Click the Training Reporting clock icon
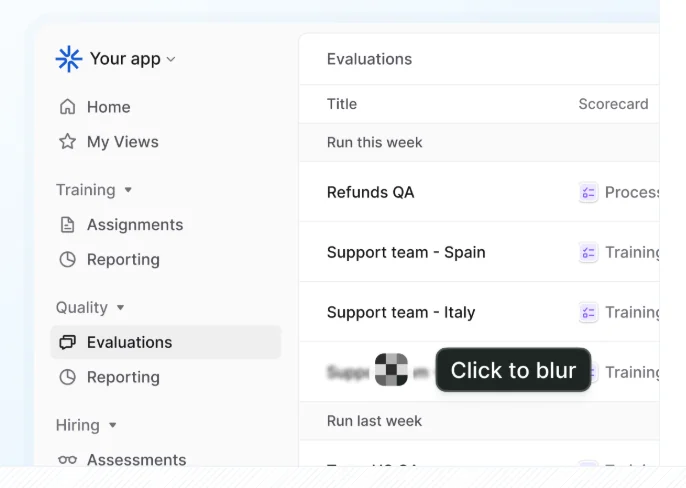The width and height of the screenshot is (686, 488). 67,260
